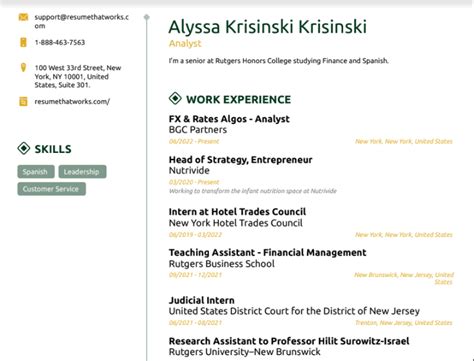The height and width of the screenshot is (361, 474).
Task: Click the New York Hotel Trades Council employer
Action: [x=236, y=223]
